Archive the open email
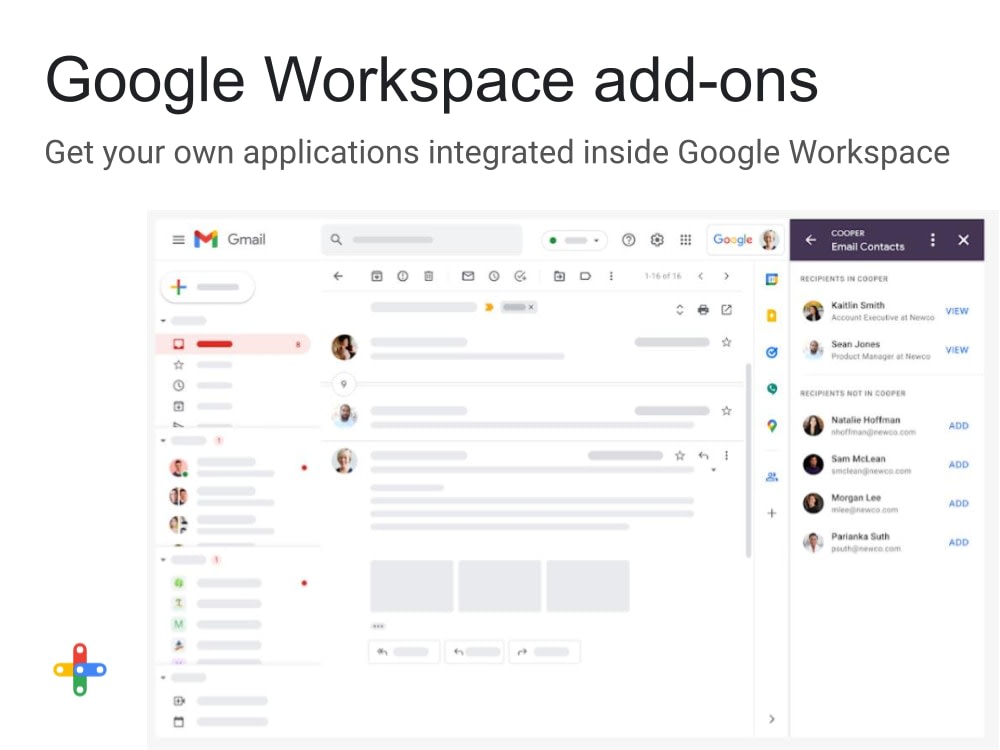This screenshot has height=750, width=1000. click(375, 276)
